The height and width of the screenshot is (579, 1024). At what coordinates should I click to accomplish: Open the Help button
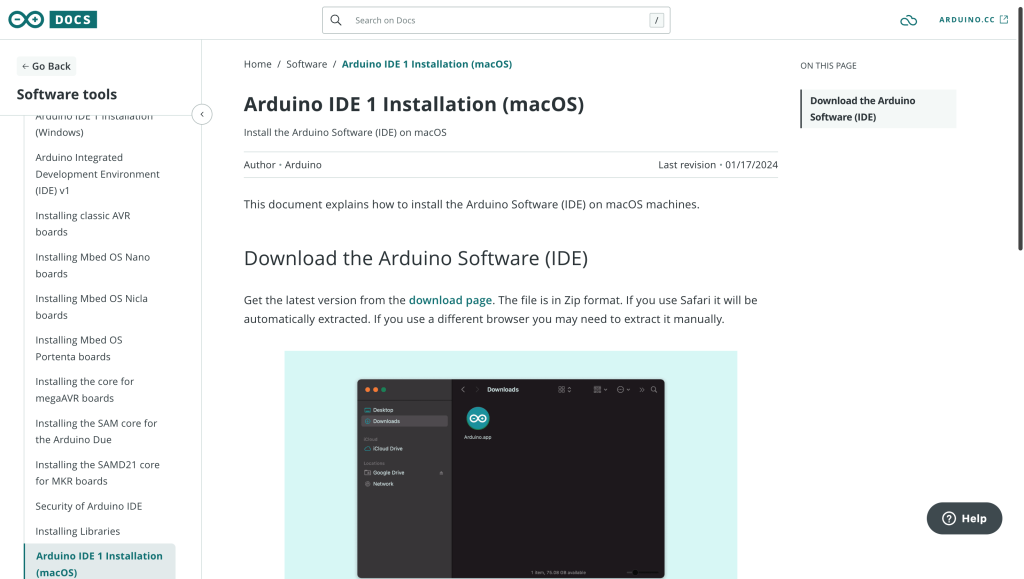(964, 518)
